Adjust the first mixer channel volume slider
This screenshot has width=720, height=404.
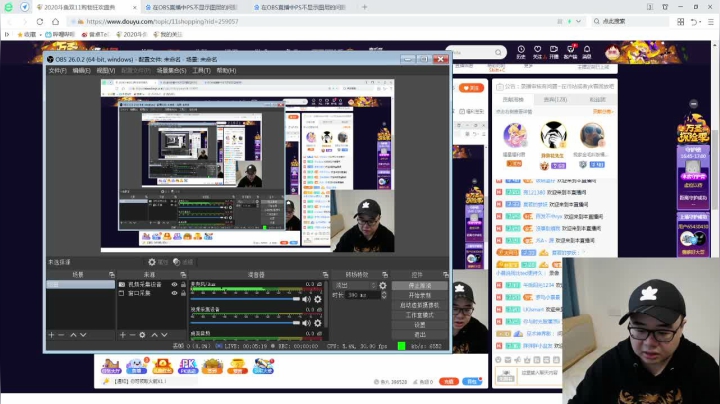245,299
